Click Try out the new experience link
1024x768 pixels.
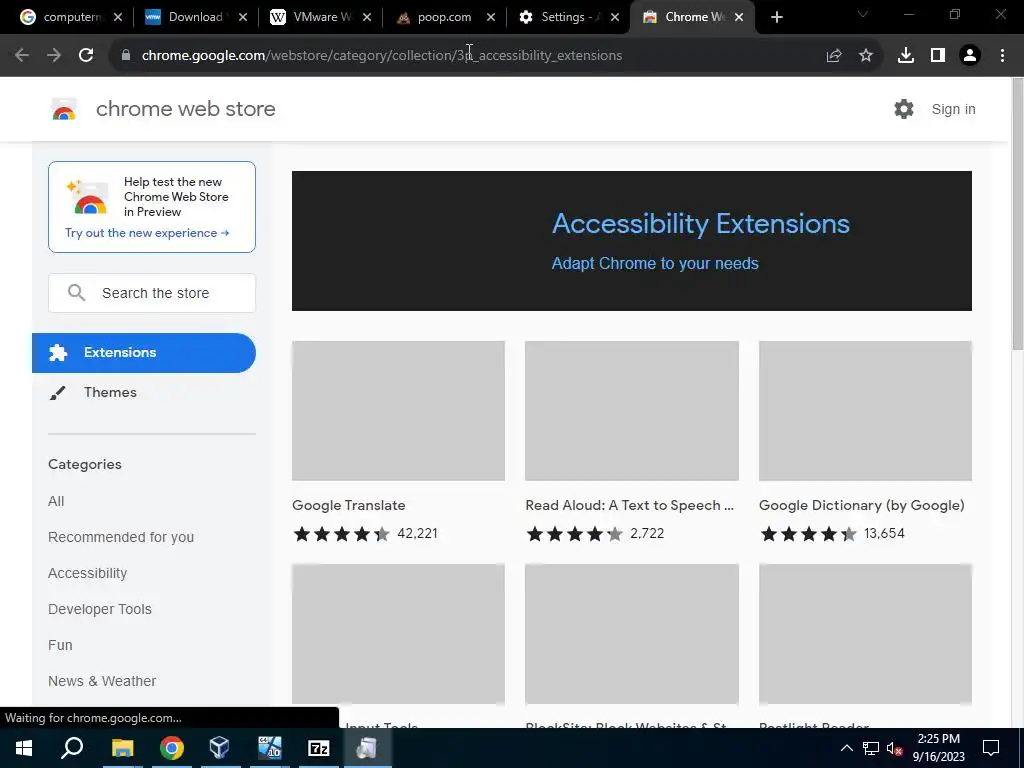click(x=147, y=233)
